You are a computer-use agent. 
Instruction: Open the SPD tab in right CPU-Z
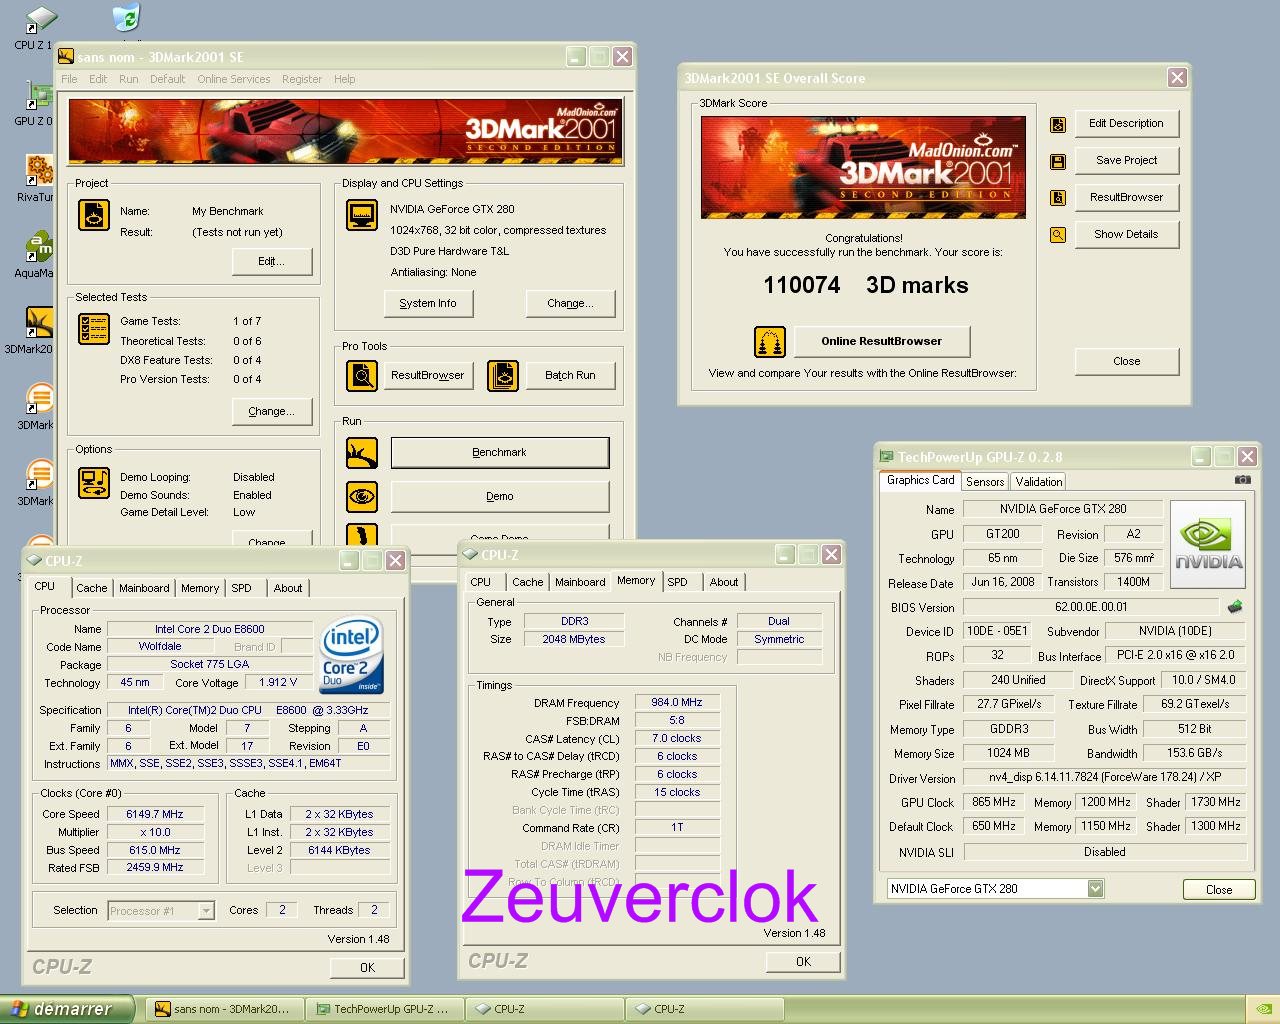tap(677, 582)
